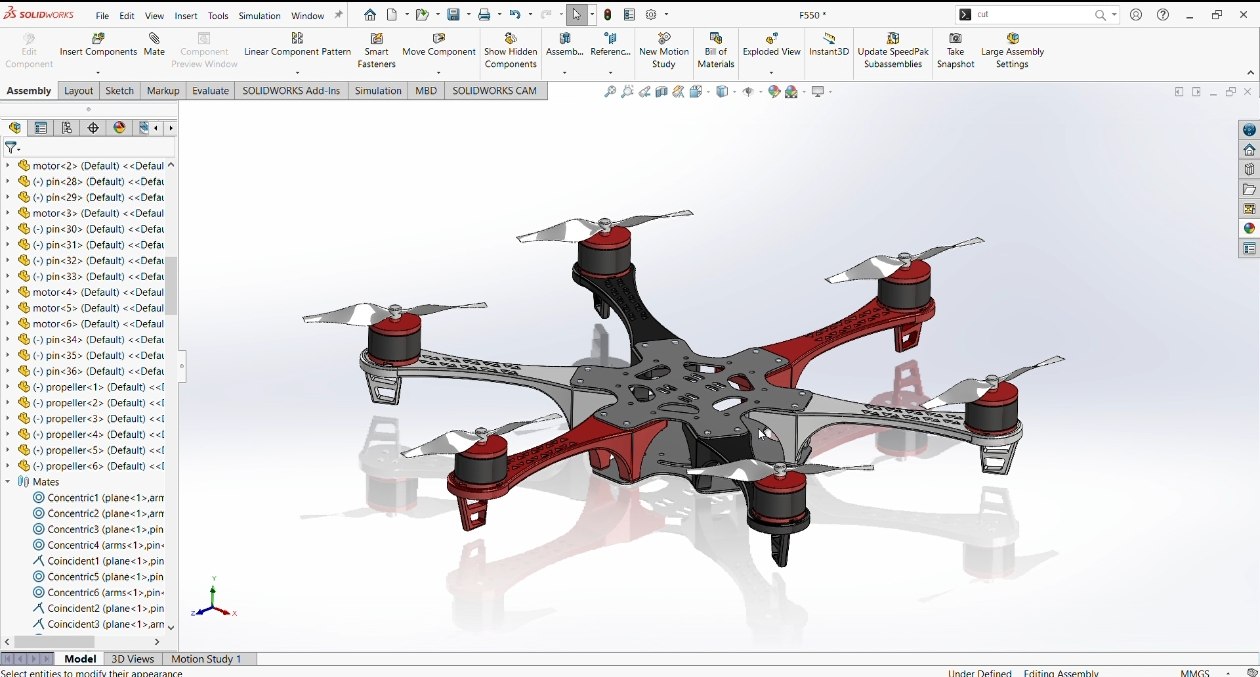1260x677 pixels.
Task: Select the Mate tool
Action: [x=154, y=45]
